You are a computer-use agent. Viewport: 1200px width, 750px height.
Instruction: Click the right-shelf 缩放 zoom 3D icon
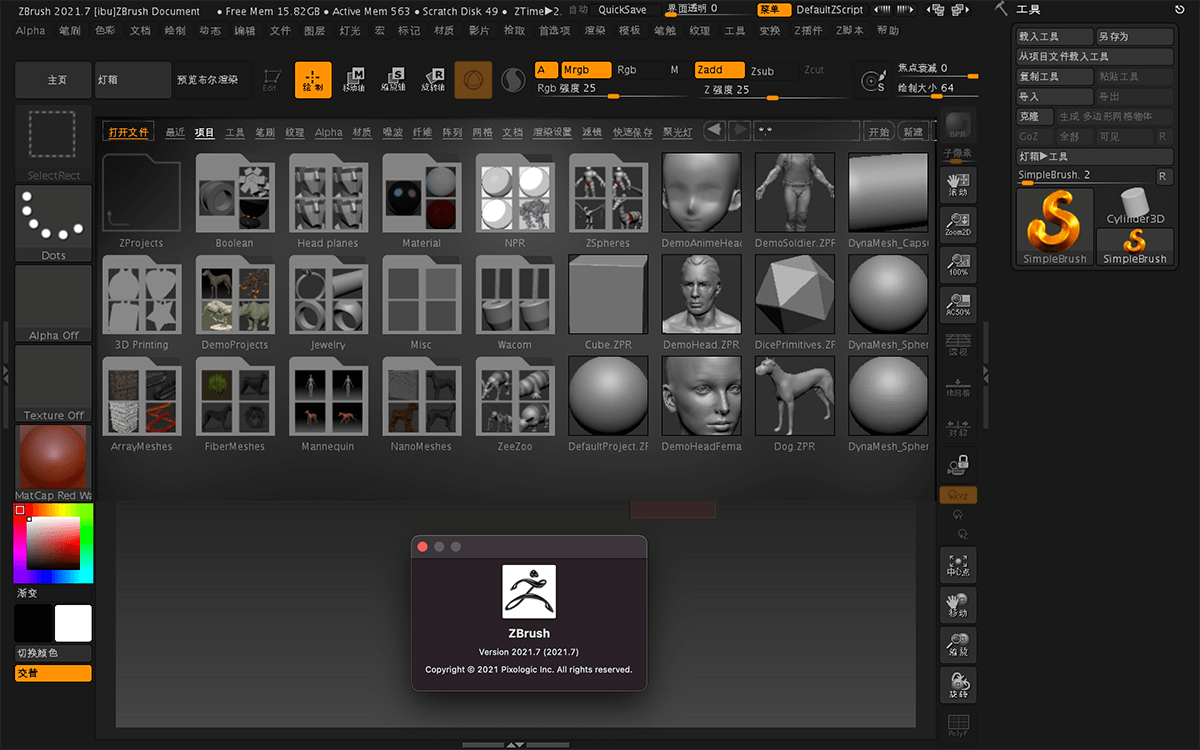958,645
